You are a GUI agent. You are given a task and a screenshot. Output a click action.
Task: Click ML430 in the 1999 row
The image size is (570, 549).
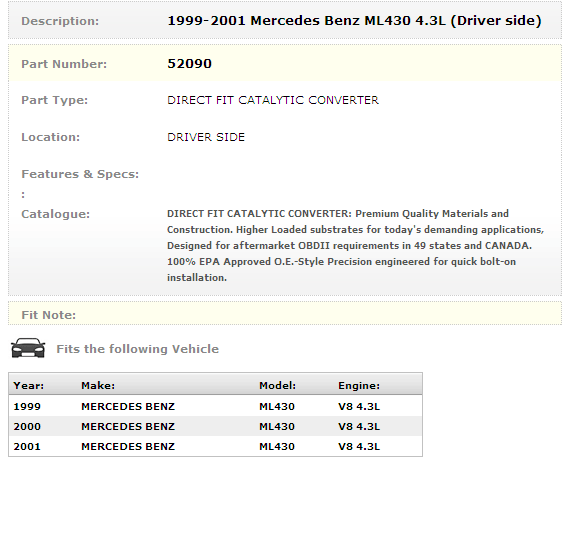click(x=277, y=406)
